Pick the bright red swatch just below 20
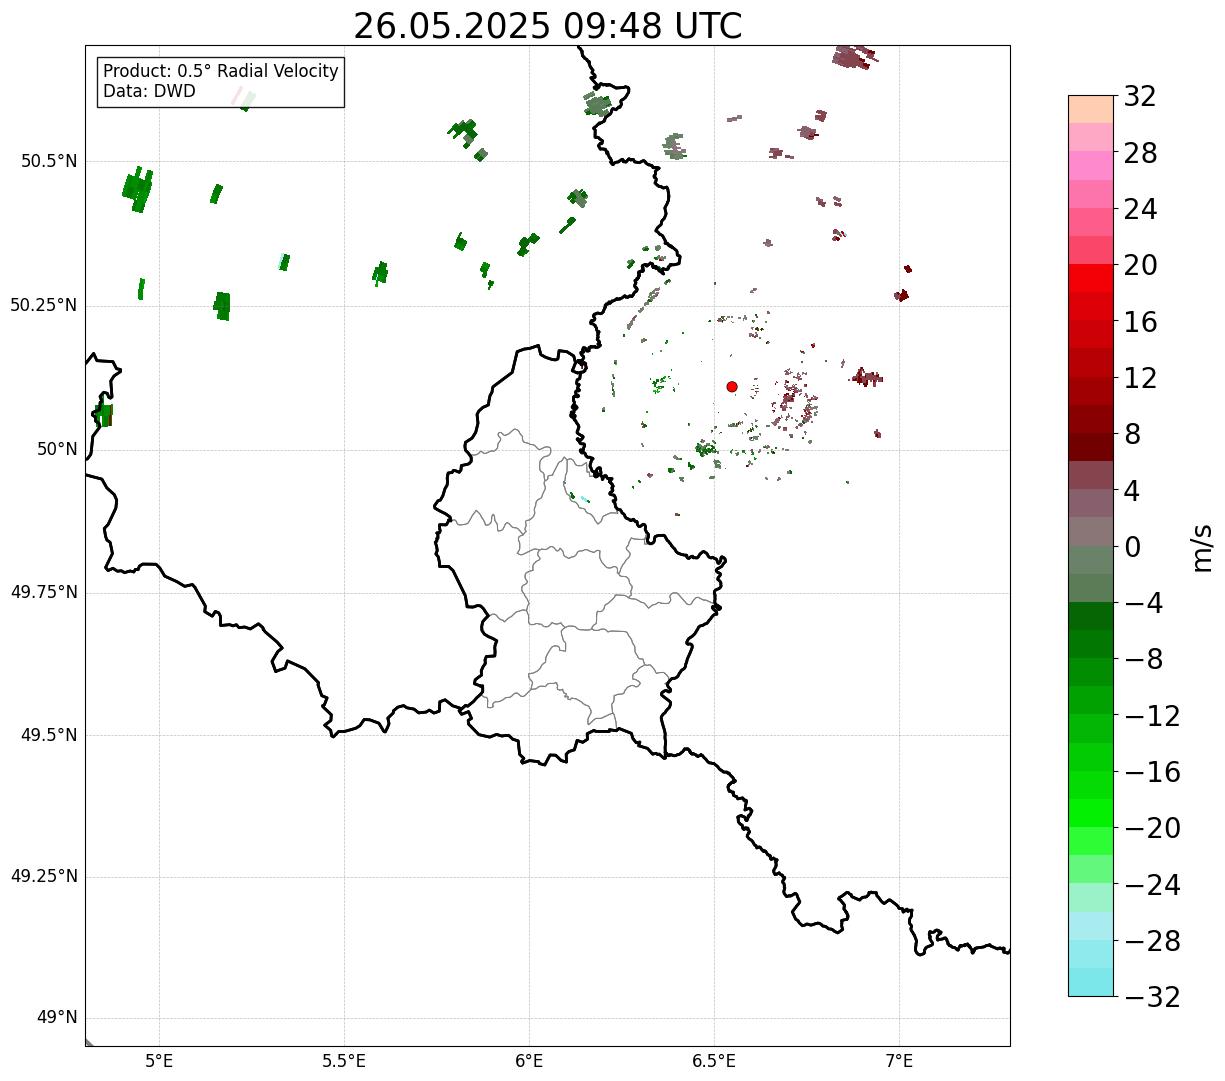 (1091, 279)
